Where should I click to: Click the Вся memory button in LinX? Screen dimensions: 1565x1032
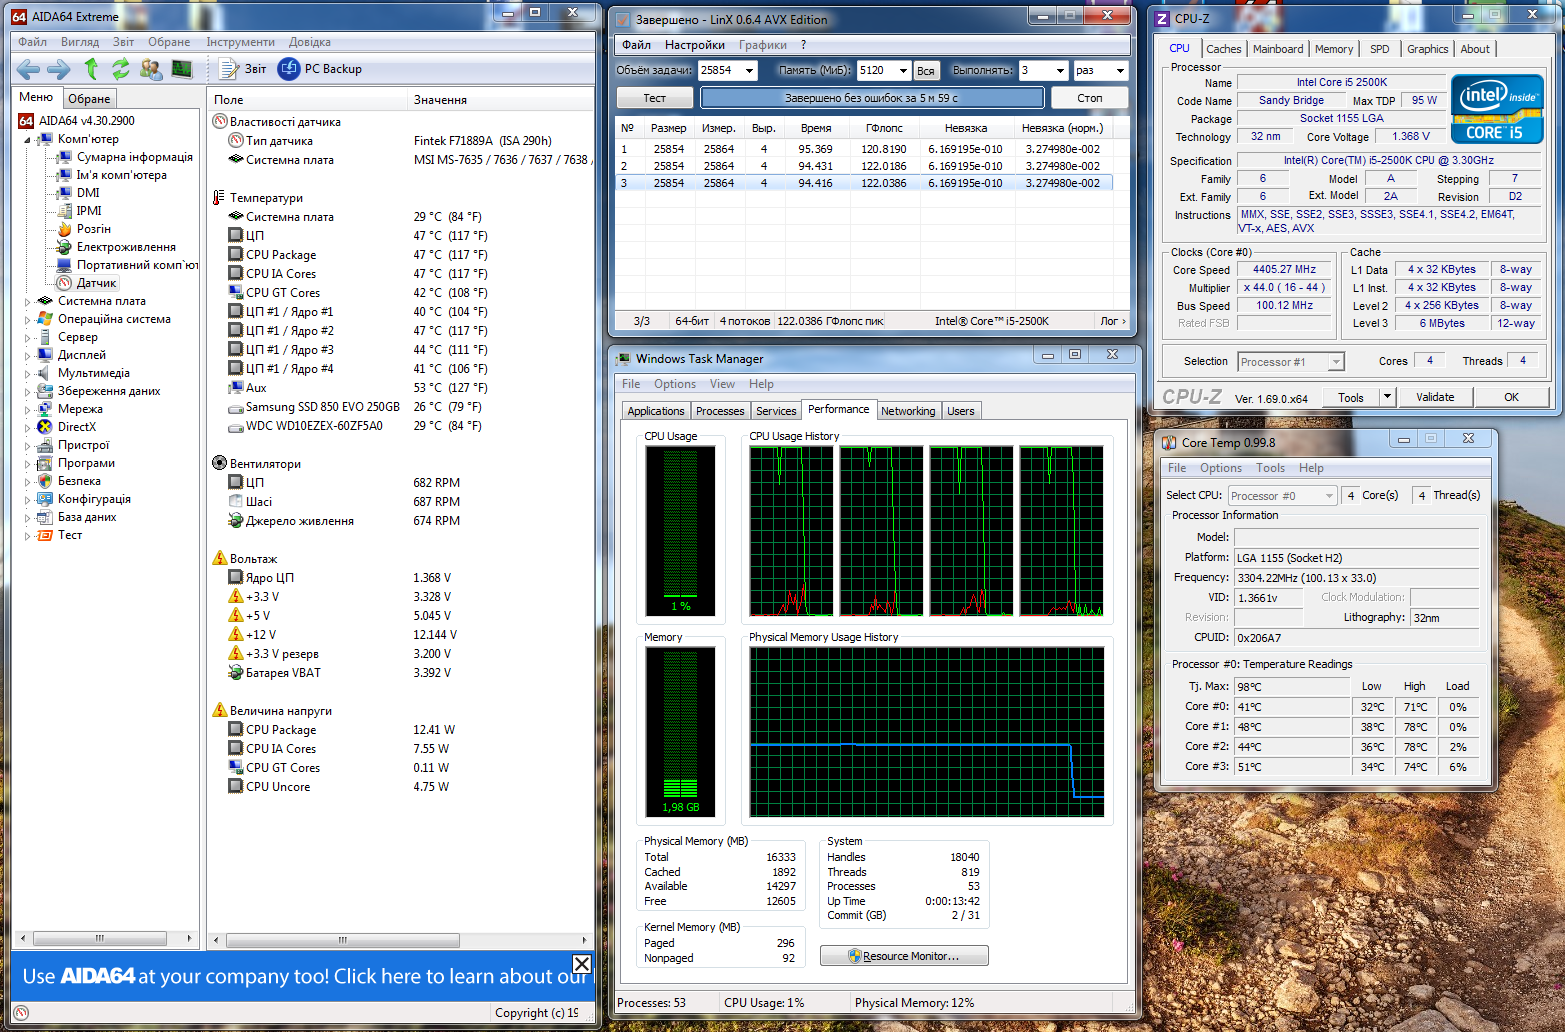tap(926, 71)
